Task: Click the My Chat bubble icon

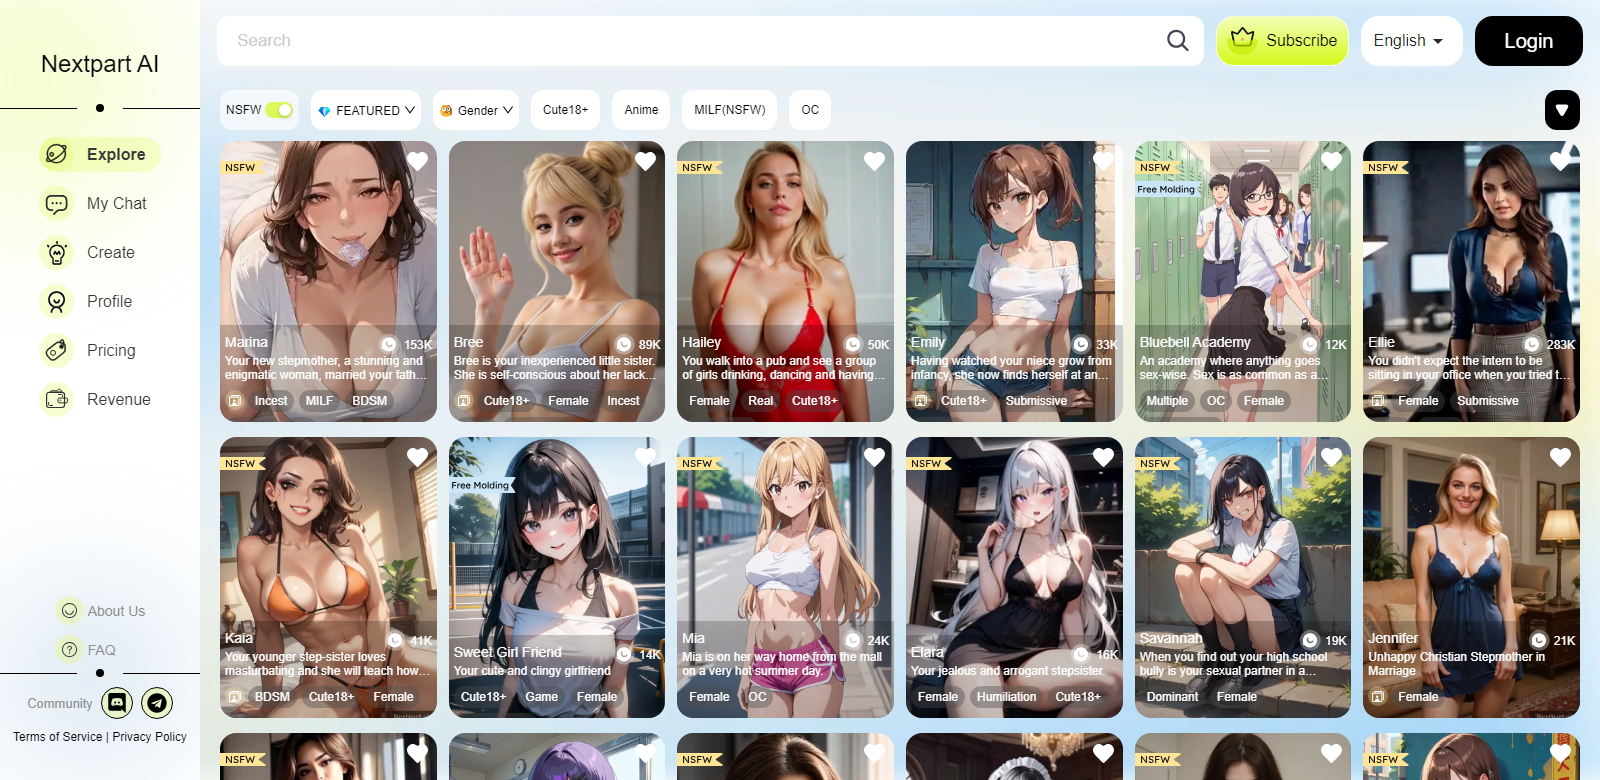Action: 57,203
